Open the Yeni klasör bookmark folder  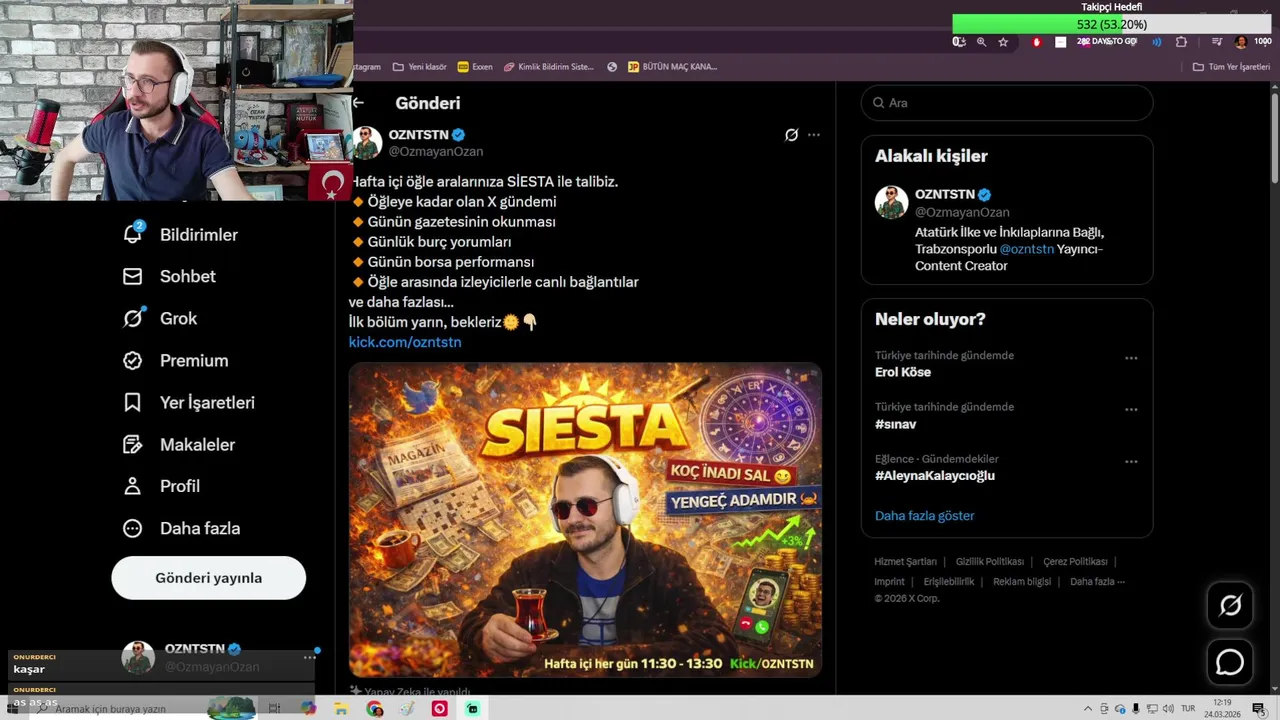tap(419, 67)
